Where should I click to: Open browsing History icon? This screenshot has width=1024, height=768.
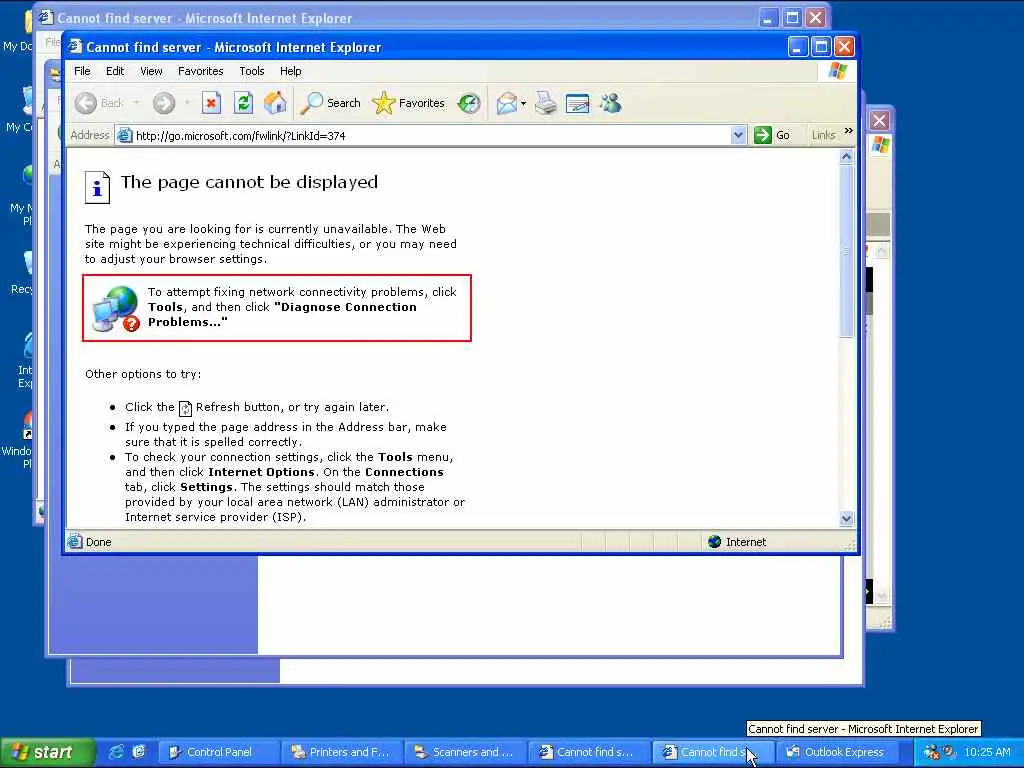(468, 103)
